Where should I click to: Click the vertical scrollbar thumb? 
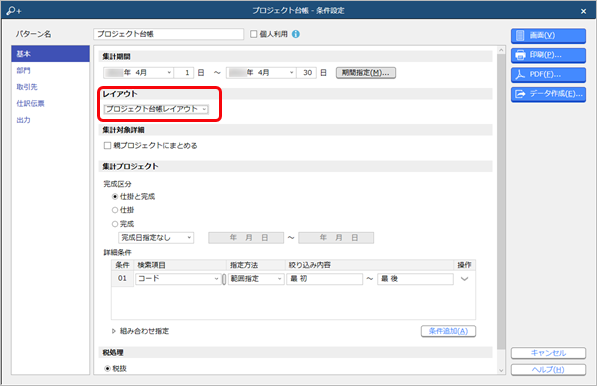tap(501, 202)
